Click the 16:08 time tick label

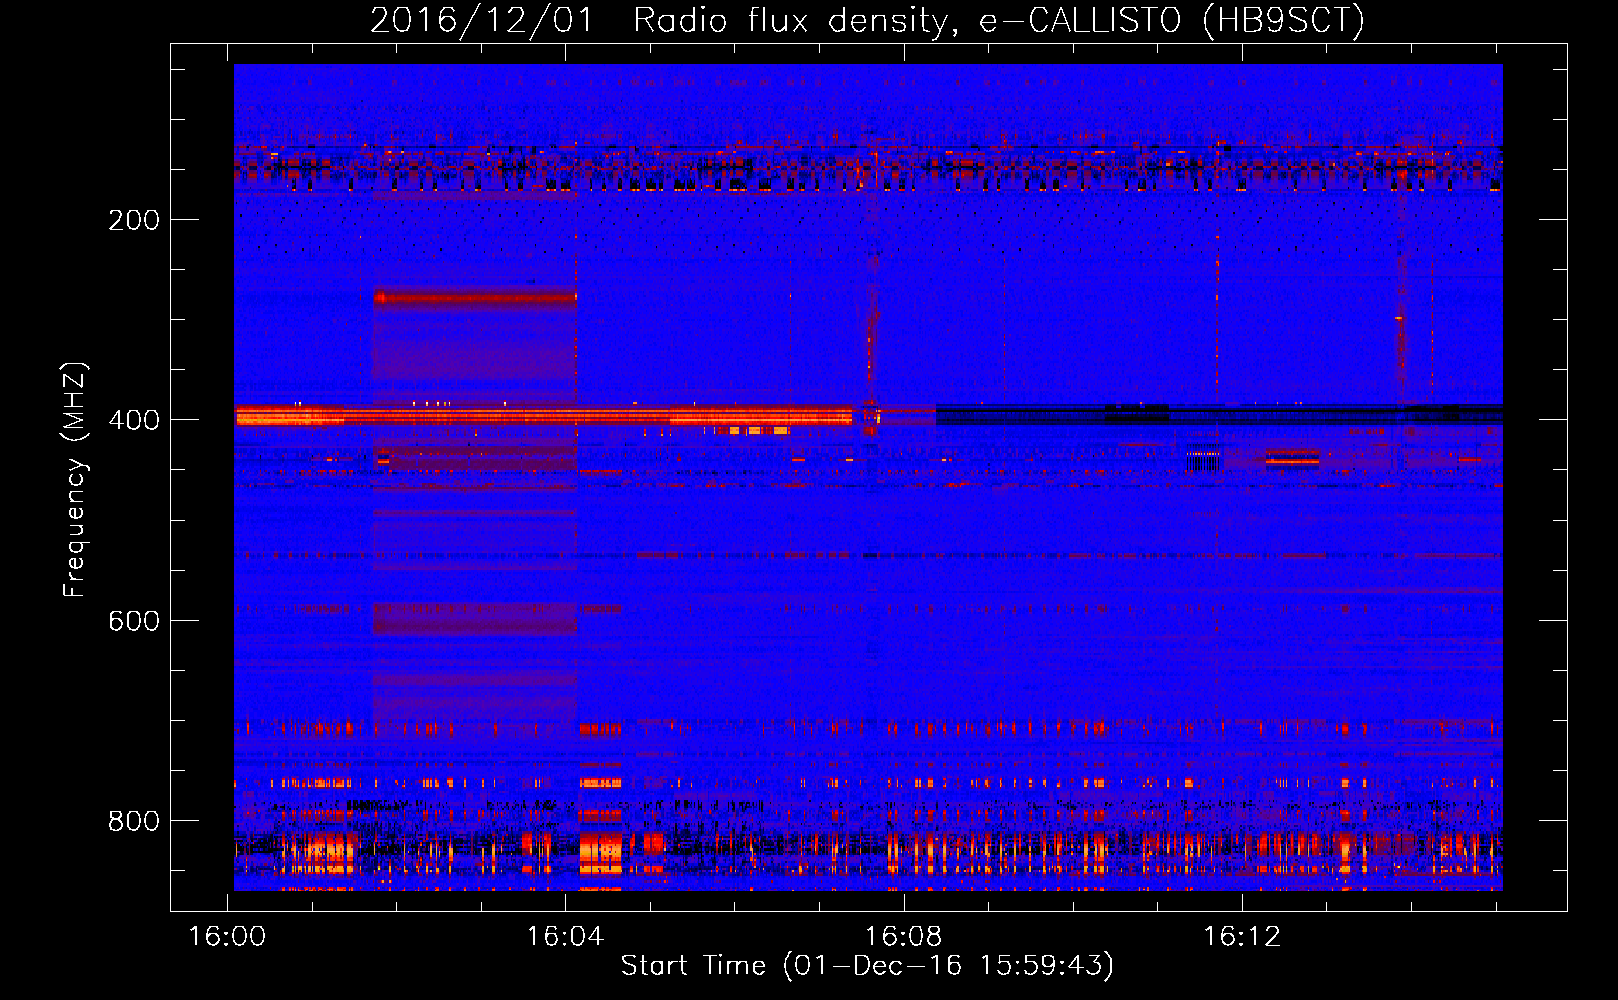click(x=903, y=937)
